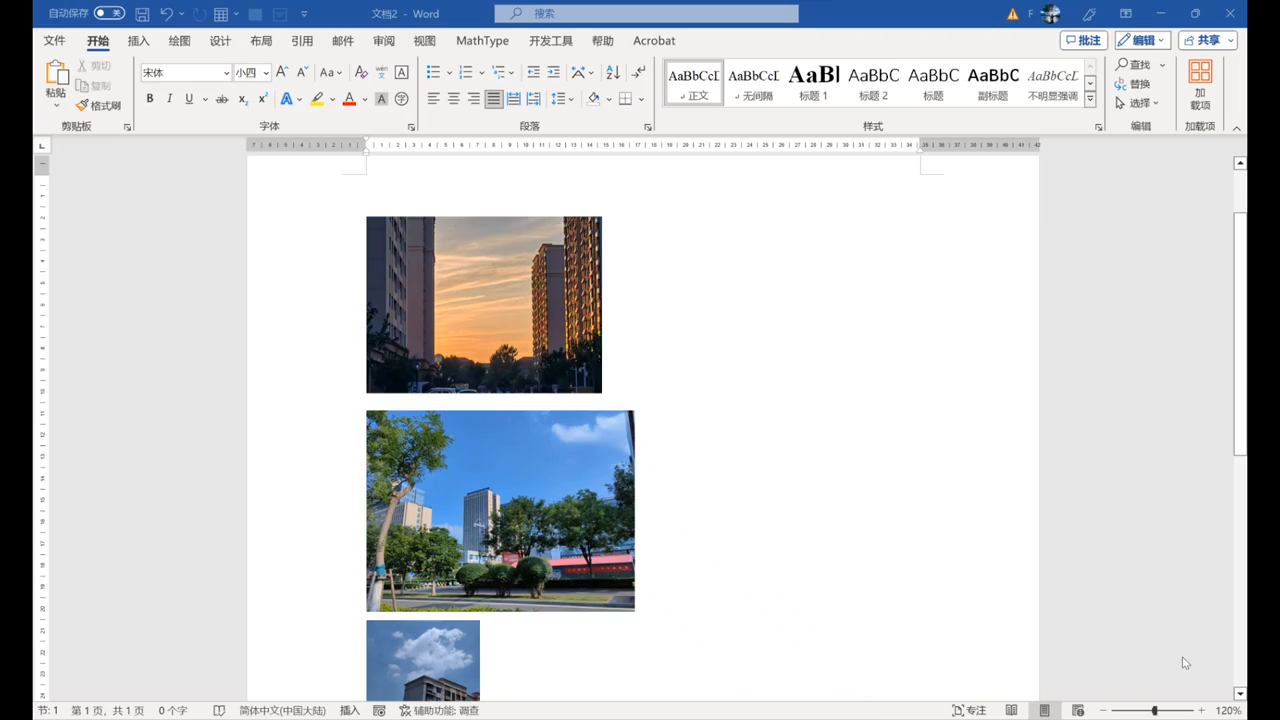1280x720 pixels.
Task: Open the phonetic guide (wén) icon
Action: 381,72
